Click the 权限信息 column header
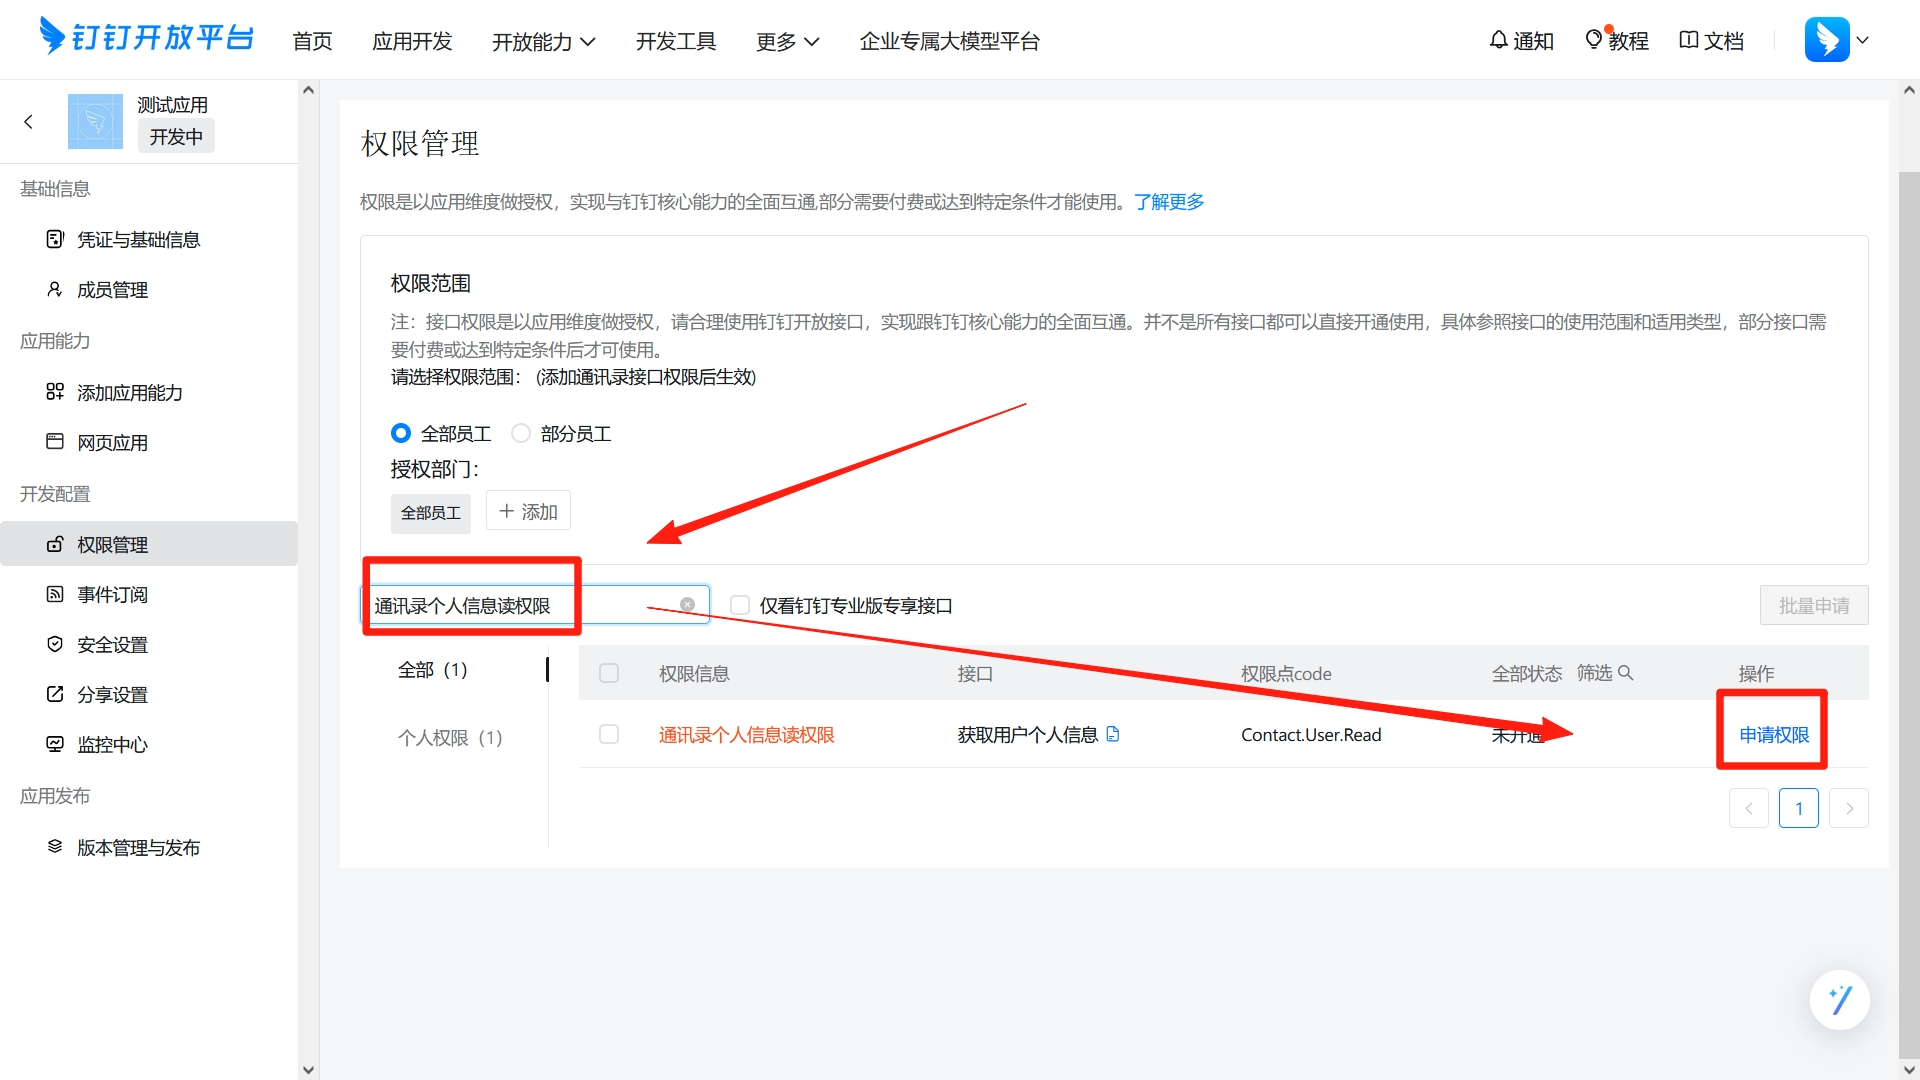The image size is (1920, 1080). tap(694, 674)
